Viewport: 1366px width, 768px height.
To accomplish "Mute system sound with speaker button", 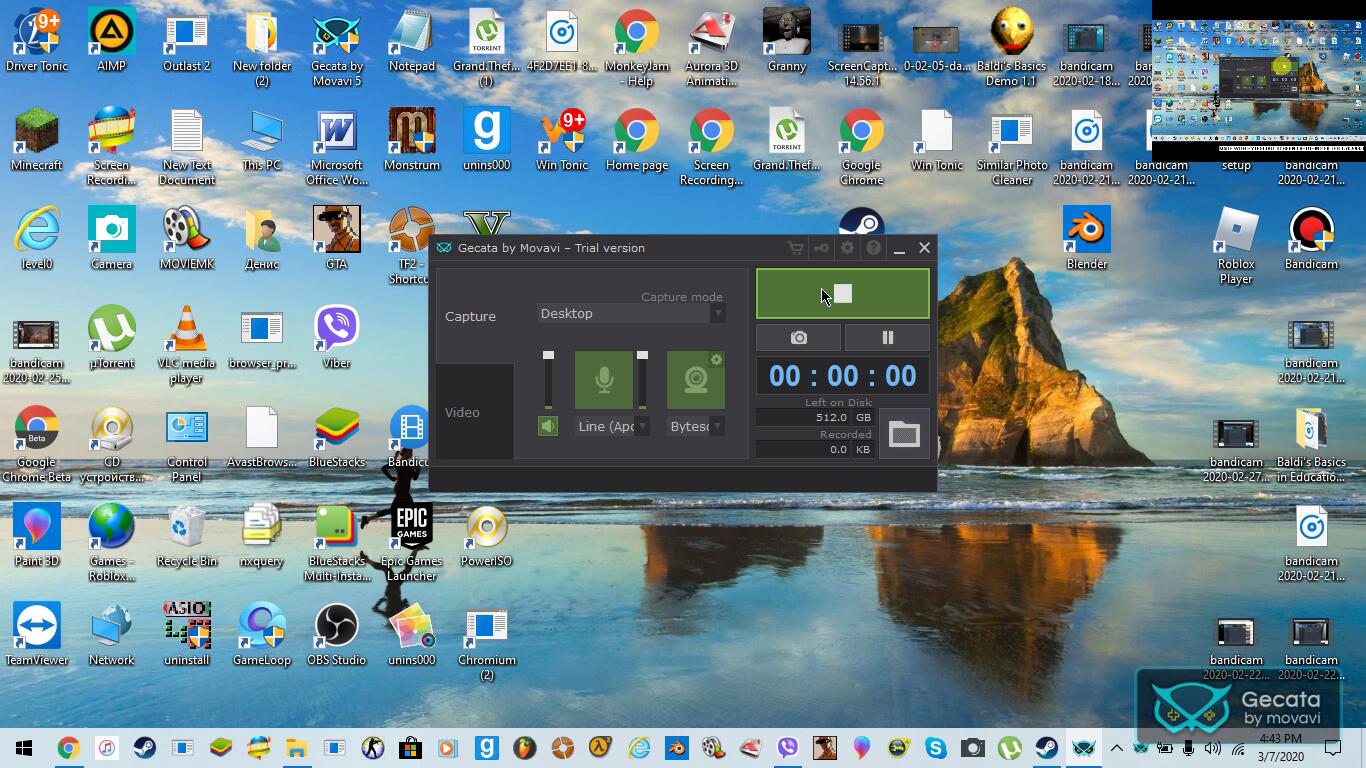I will (547, 427).
